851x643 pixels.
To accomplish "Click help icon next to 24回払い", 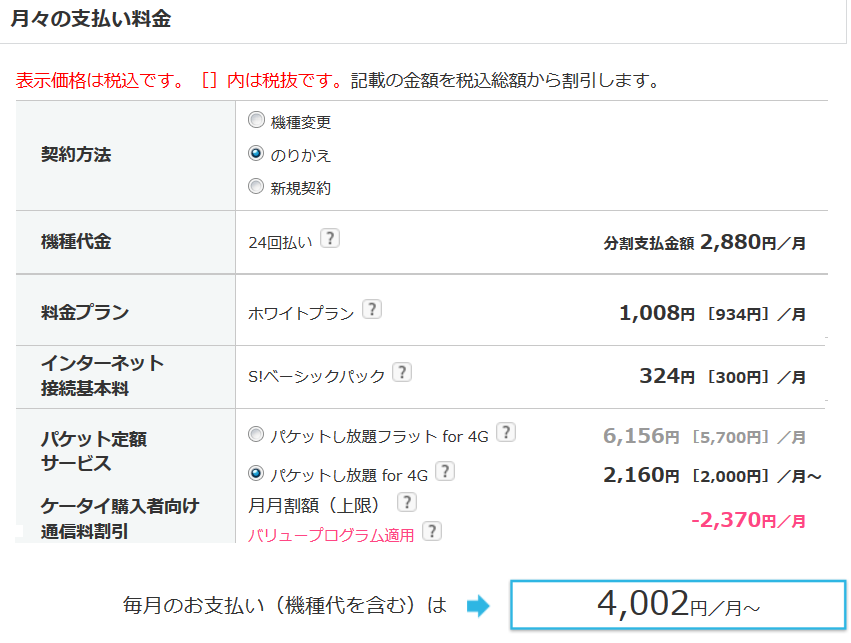I will click(330, 239).
